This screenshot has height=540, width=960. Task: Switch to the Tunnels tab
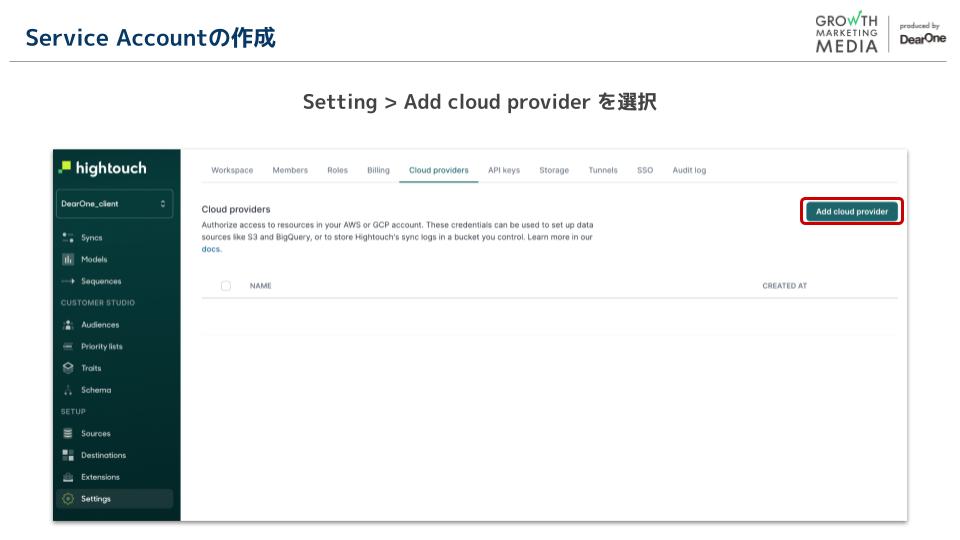603,170
